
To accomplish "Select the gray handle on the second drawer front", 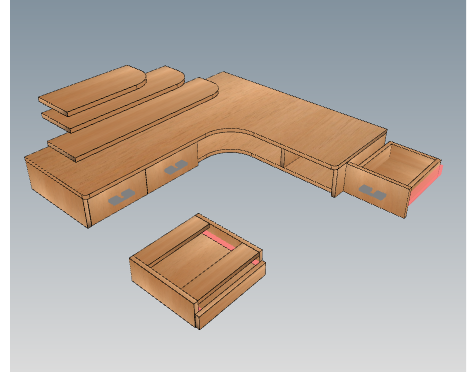I will [x=176, y=167].
